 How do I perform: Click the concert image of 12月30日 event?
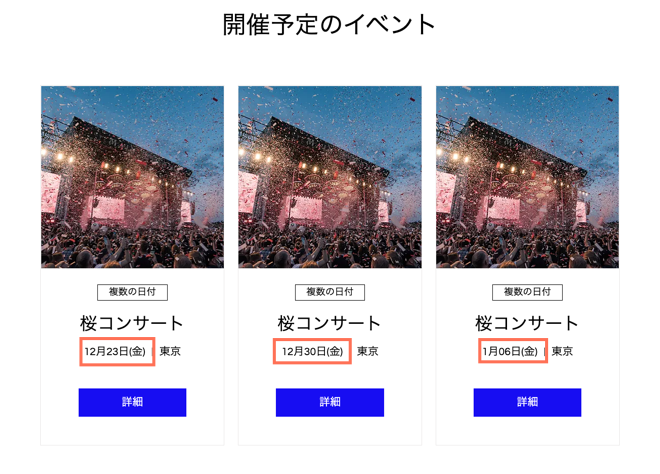pyautogui.click(x=329, y=177)
